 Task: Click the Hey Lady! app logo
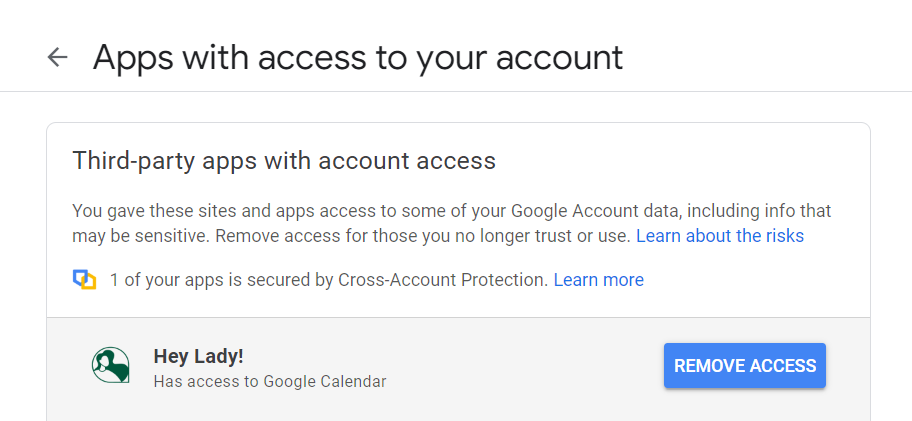coord(111,366)
